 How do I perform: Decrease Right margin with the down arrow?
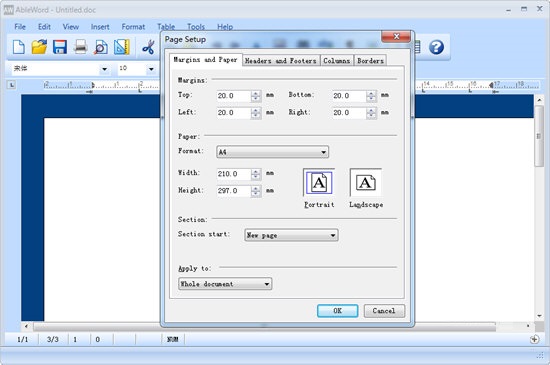[x=371, y=116]
